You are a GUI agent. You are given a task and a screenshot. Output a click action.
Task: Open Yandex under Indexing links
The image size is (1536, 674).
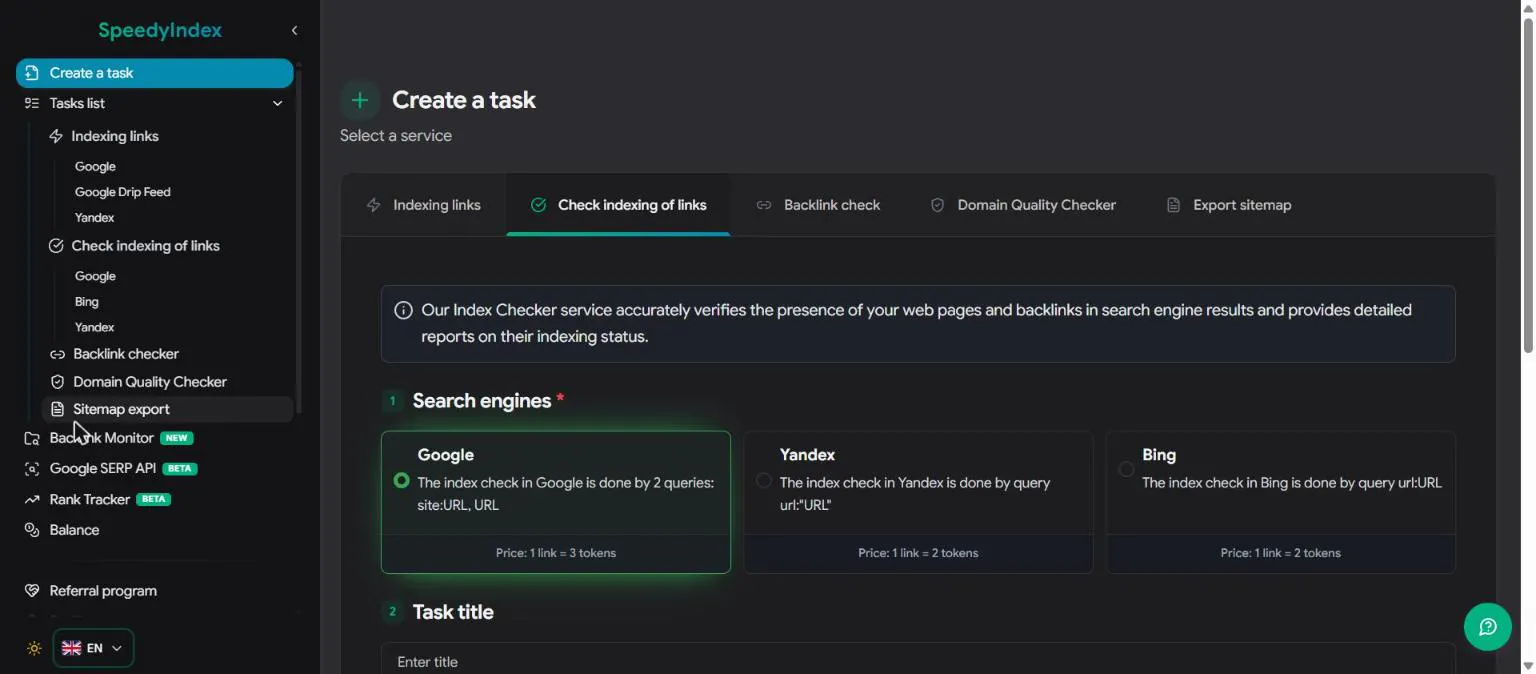95,218
